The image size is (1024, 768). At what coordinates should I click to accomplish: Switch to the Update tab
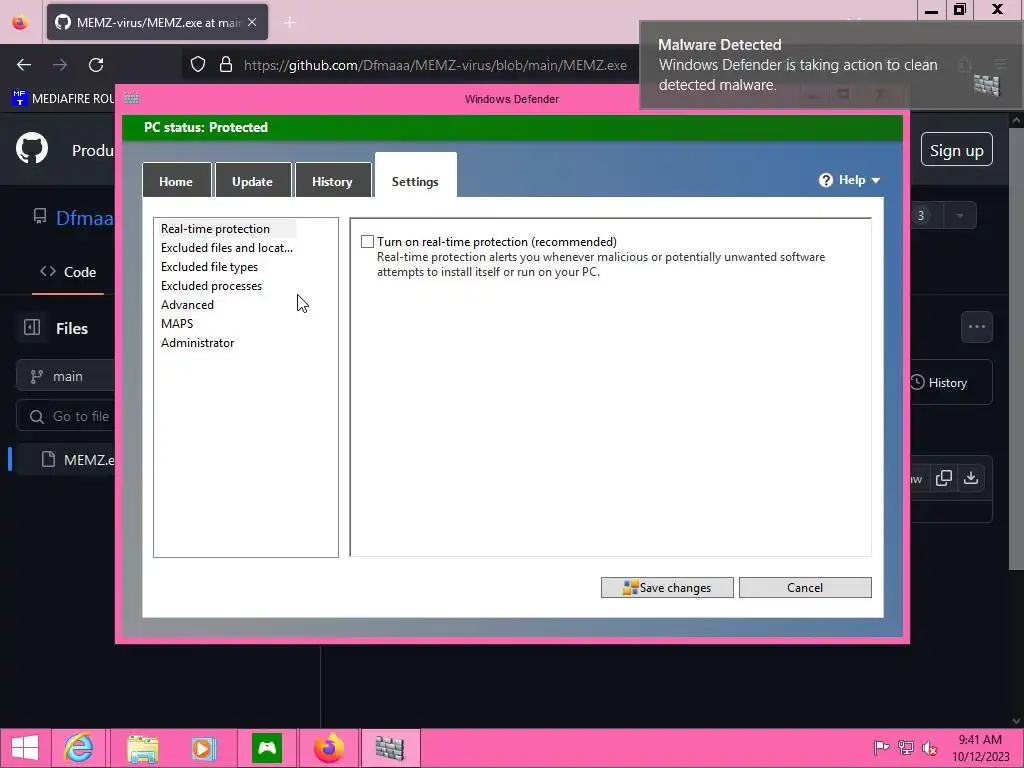click(x=253, y=181)
